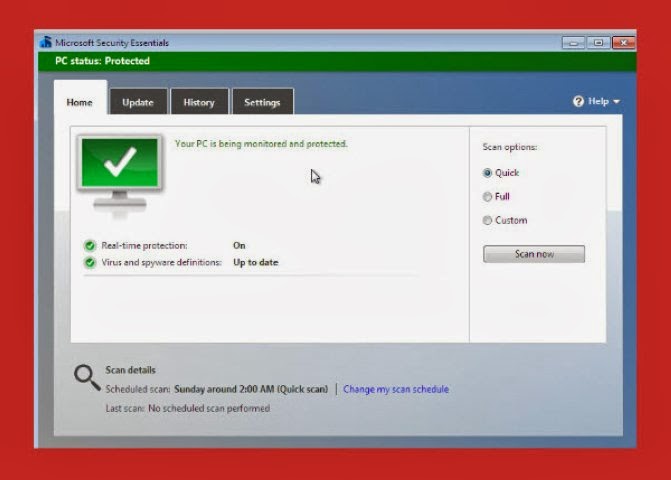Screen dimensions: 671x480
Task: Click the green check next to Real-time protection
Action: pyautogui.click(x=90, y=246)
